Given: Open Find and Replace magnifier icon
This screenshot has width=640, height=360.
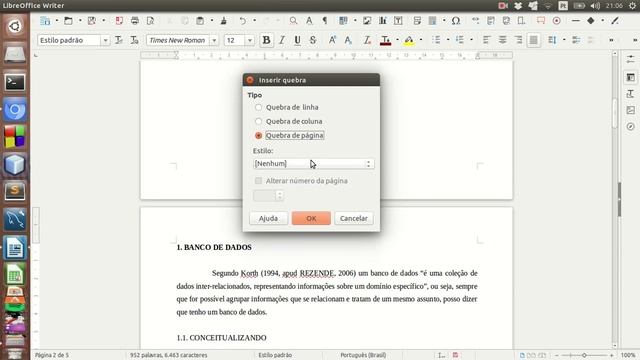Looking at the screenshot, I should pos(293,20).
